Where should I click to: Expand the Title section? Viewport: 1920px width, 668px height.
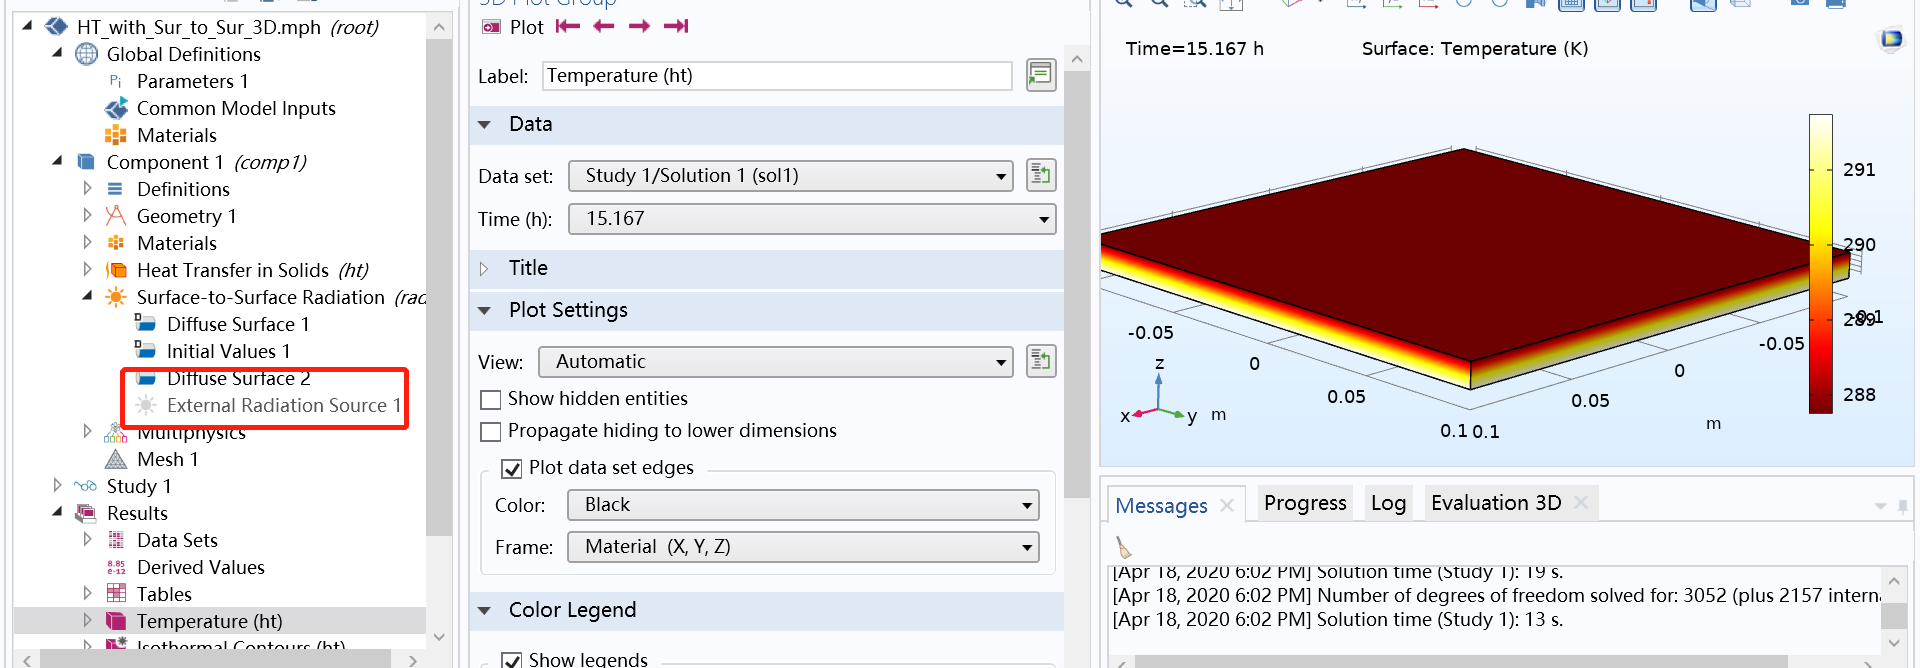pos(528,268)
